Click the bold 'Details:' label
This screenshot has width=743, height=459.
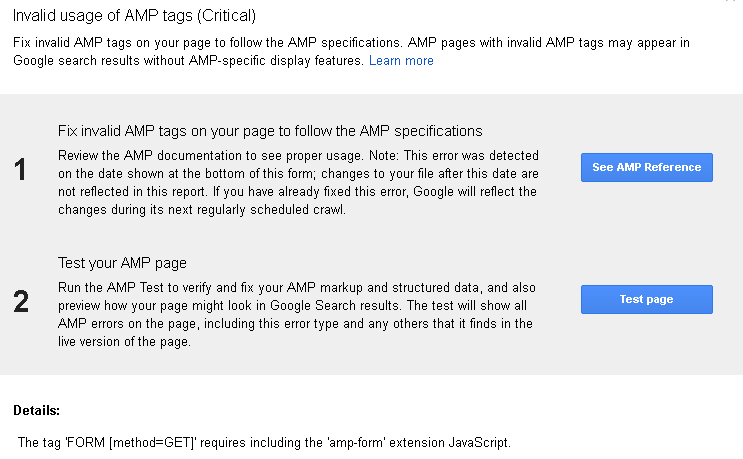click(x=37, y=410)
